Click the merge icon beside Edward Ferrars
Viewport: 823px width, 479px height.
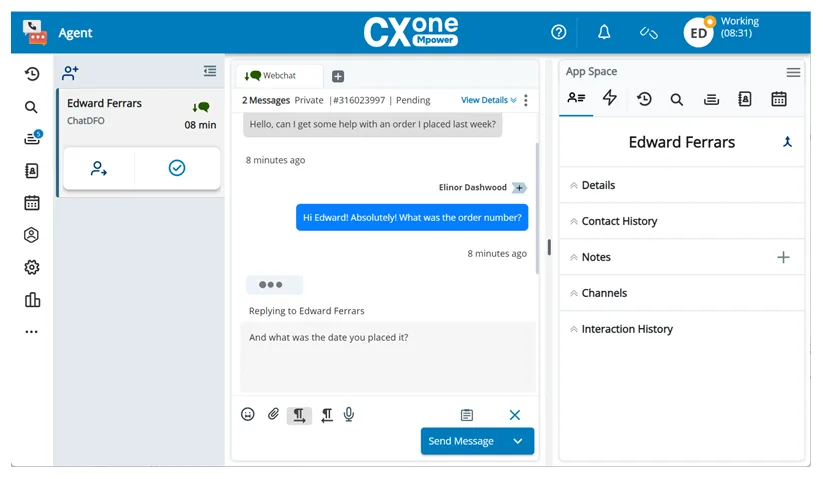(x=787, y=142)
